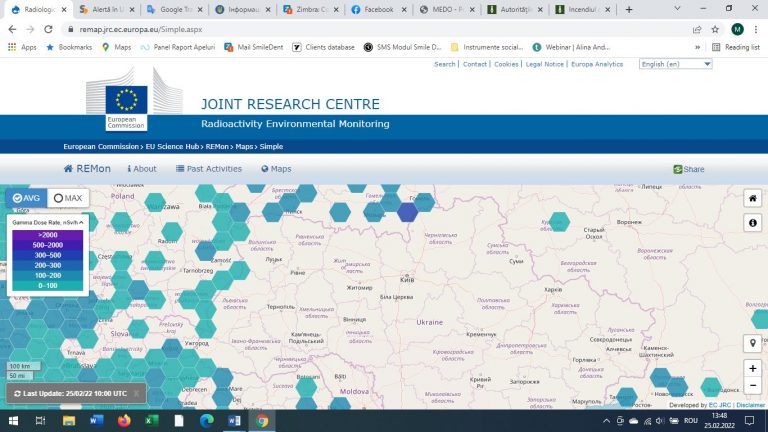This screenshot has width=768, height=432.
Task: Open Firefox from taskbar
Action: [124, 421]
